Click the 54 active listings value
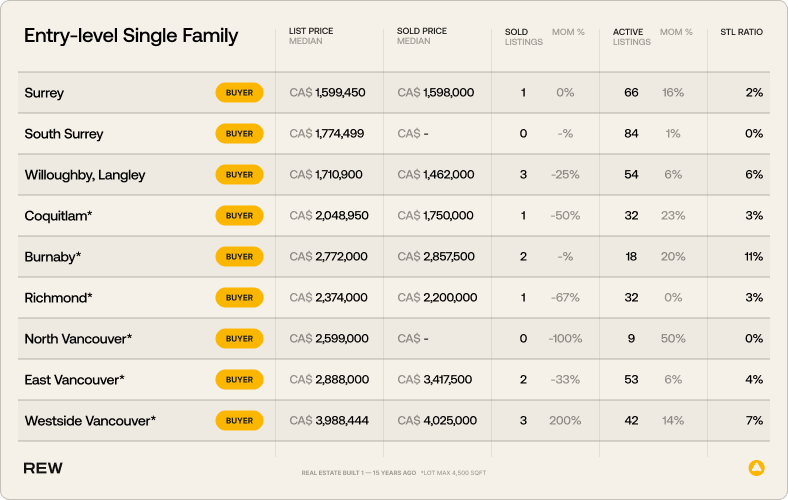Screen dimensions: 788x500 631,174
